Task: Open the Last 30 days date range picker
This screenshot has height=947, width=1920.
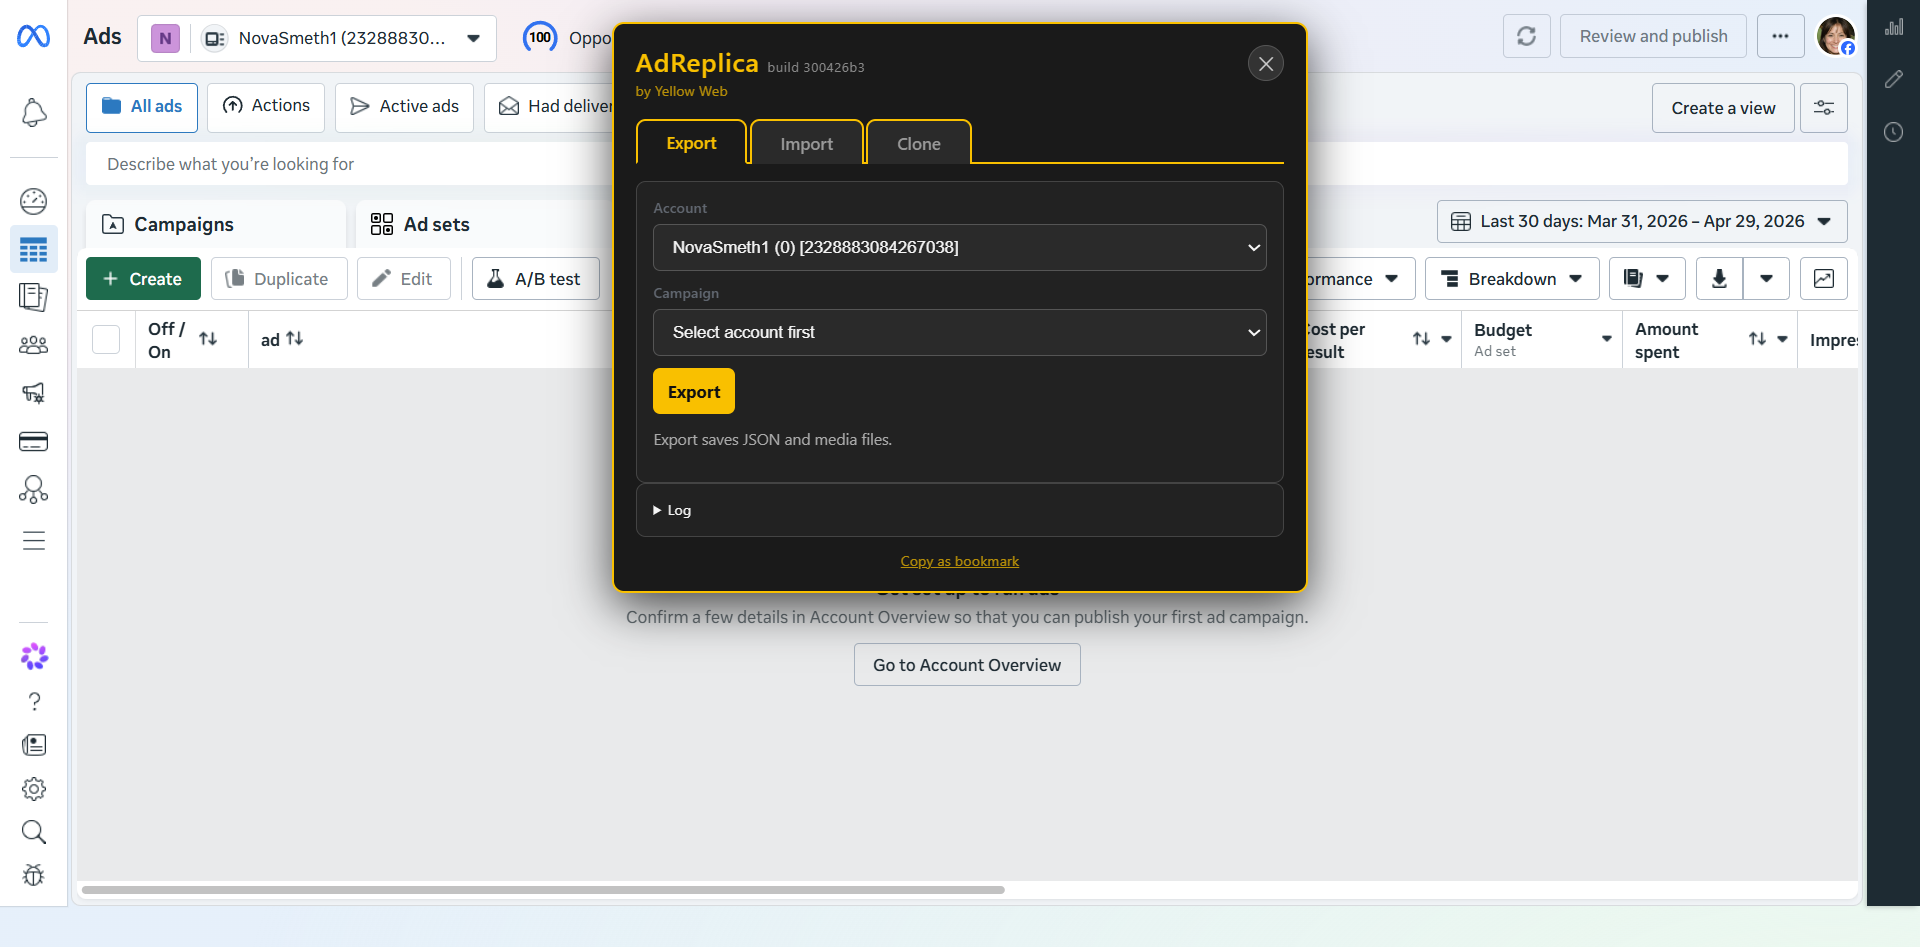Action: (x=1642, y=221)
